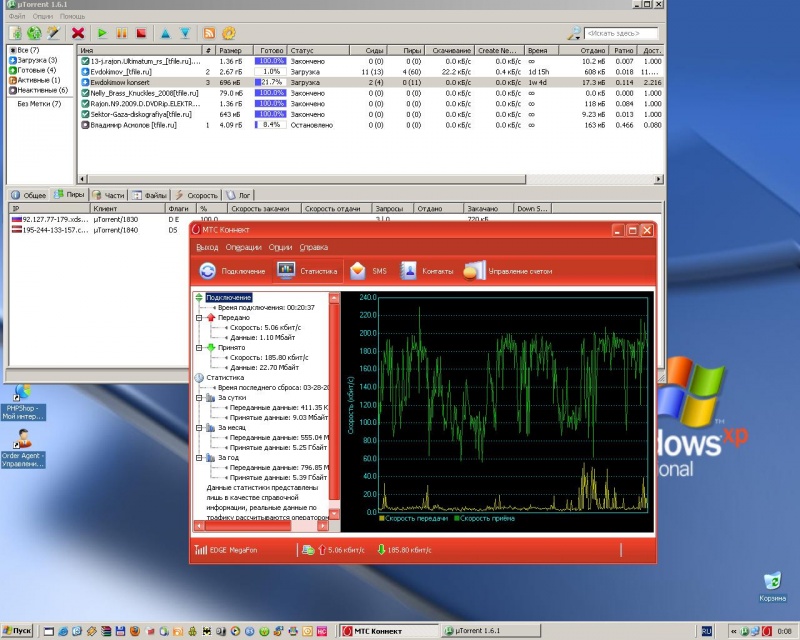Viewport: 800px width, 640px height.
Task: Open the RSS downloader icon
Action: point(208,33)
